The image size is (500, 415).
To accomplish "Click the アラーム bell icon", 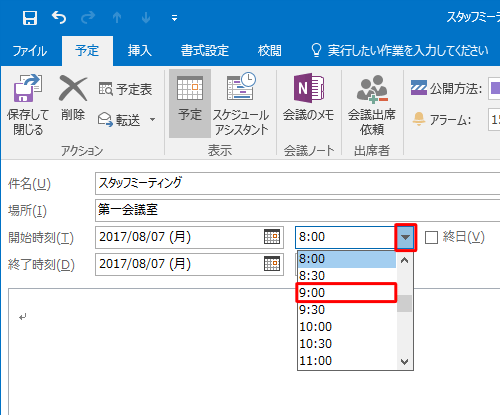I will click(419, 119).
